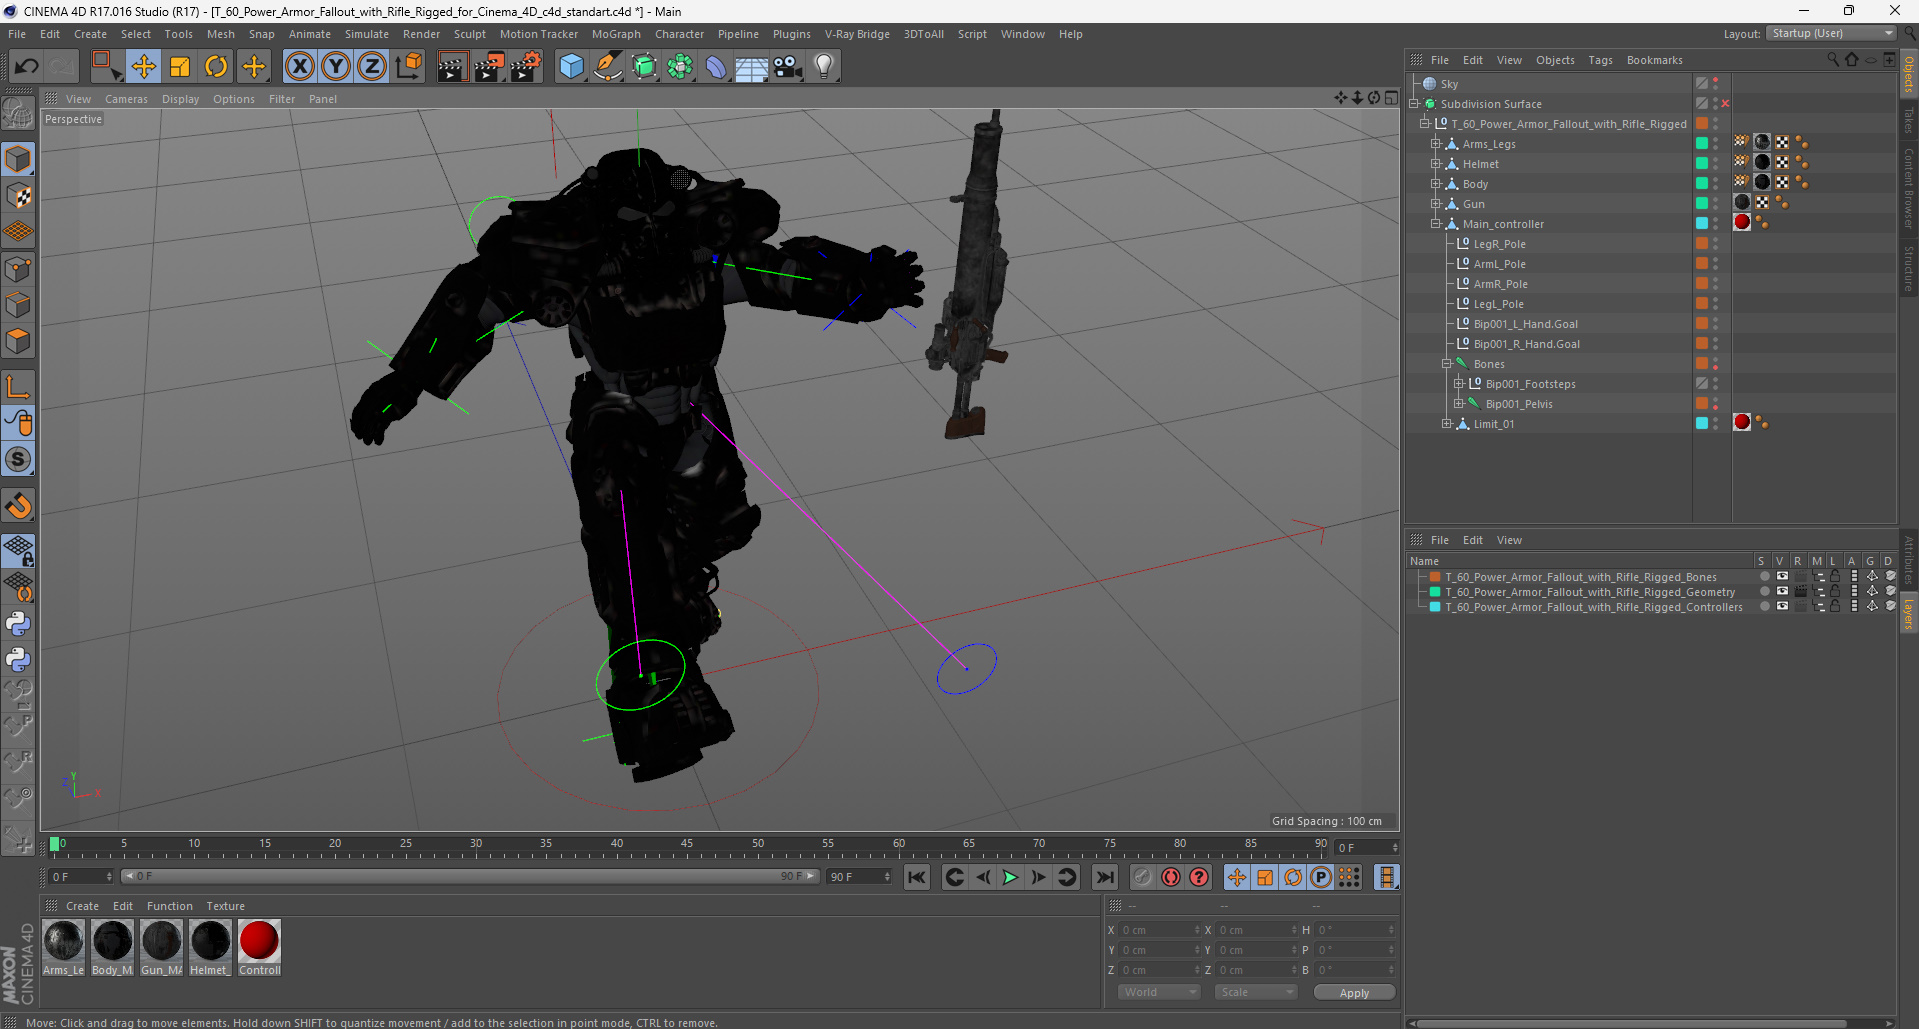Select the Limit_01 object
Screen dimensions: 1919x1029
click(x=1493, y=424)
